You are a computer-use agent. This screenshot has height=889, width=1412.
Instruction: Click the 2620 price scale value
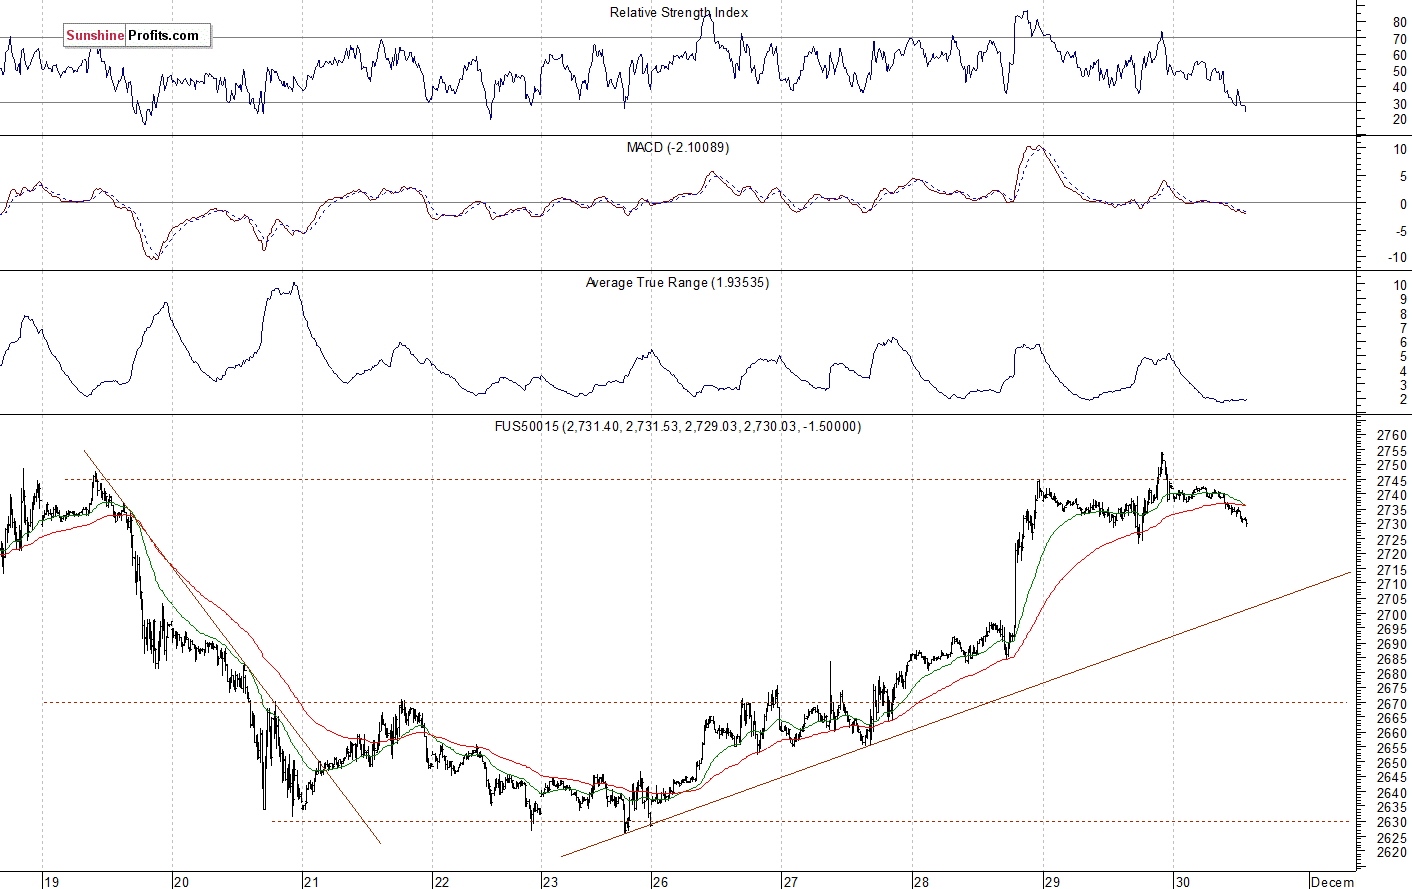point(1392,853)
